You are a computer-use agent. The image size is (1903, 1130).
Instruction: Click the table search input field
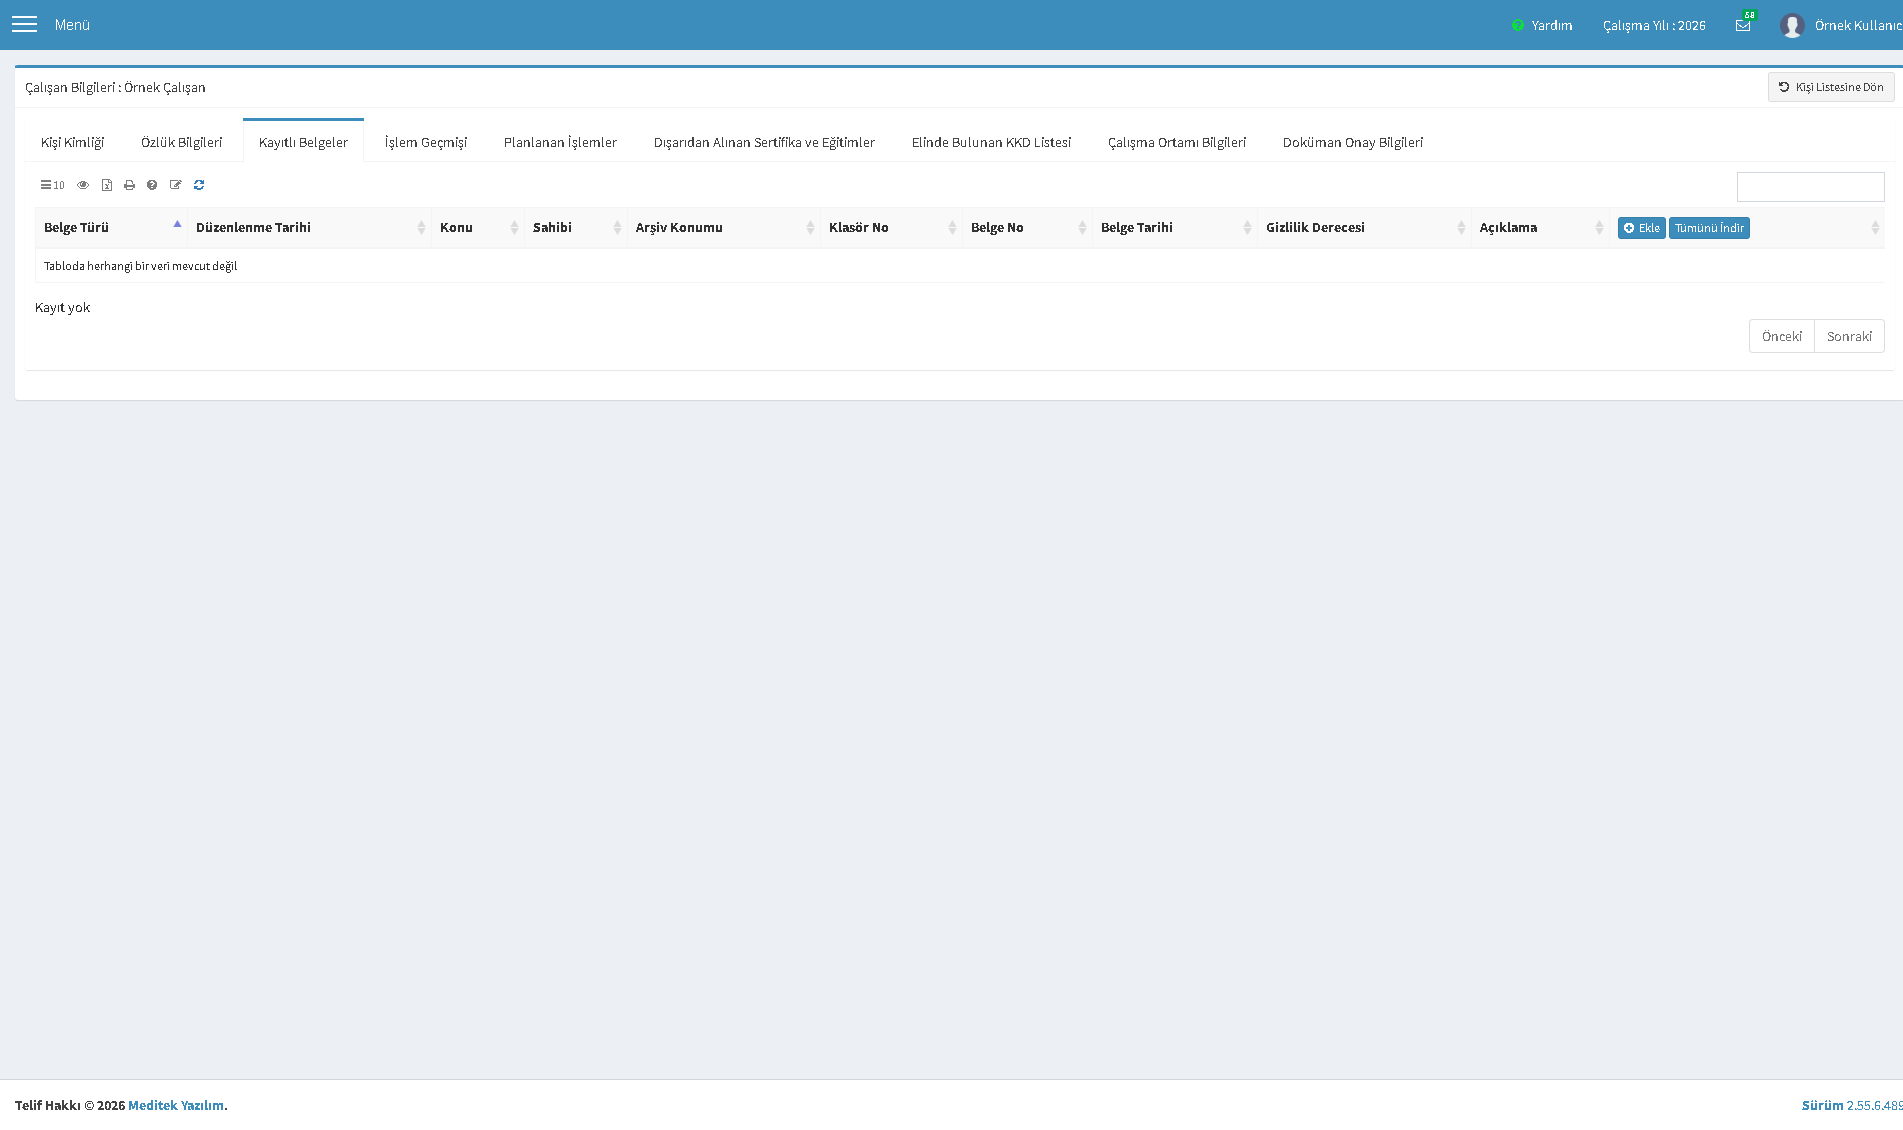[x=1810, y=187]
